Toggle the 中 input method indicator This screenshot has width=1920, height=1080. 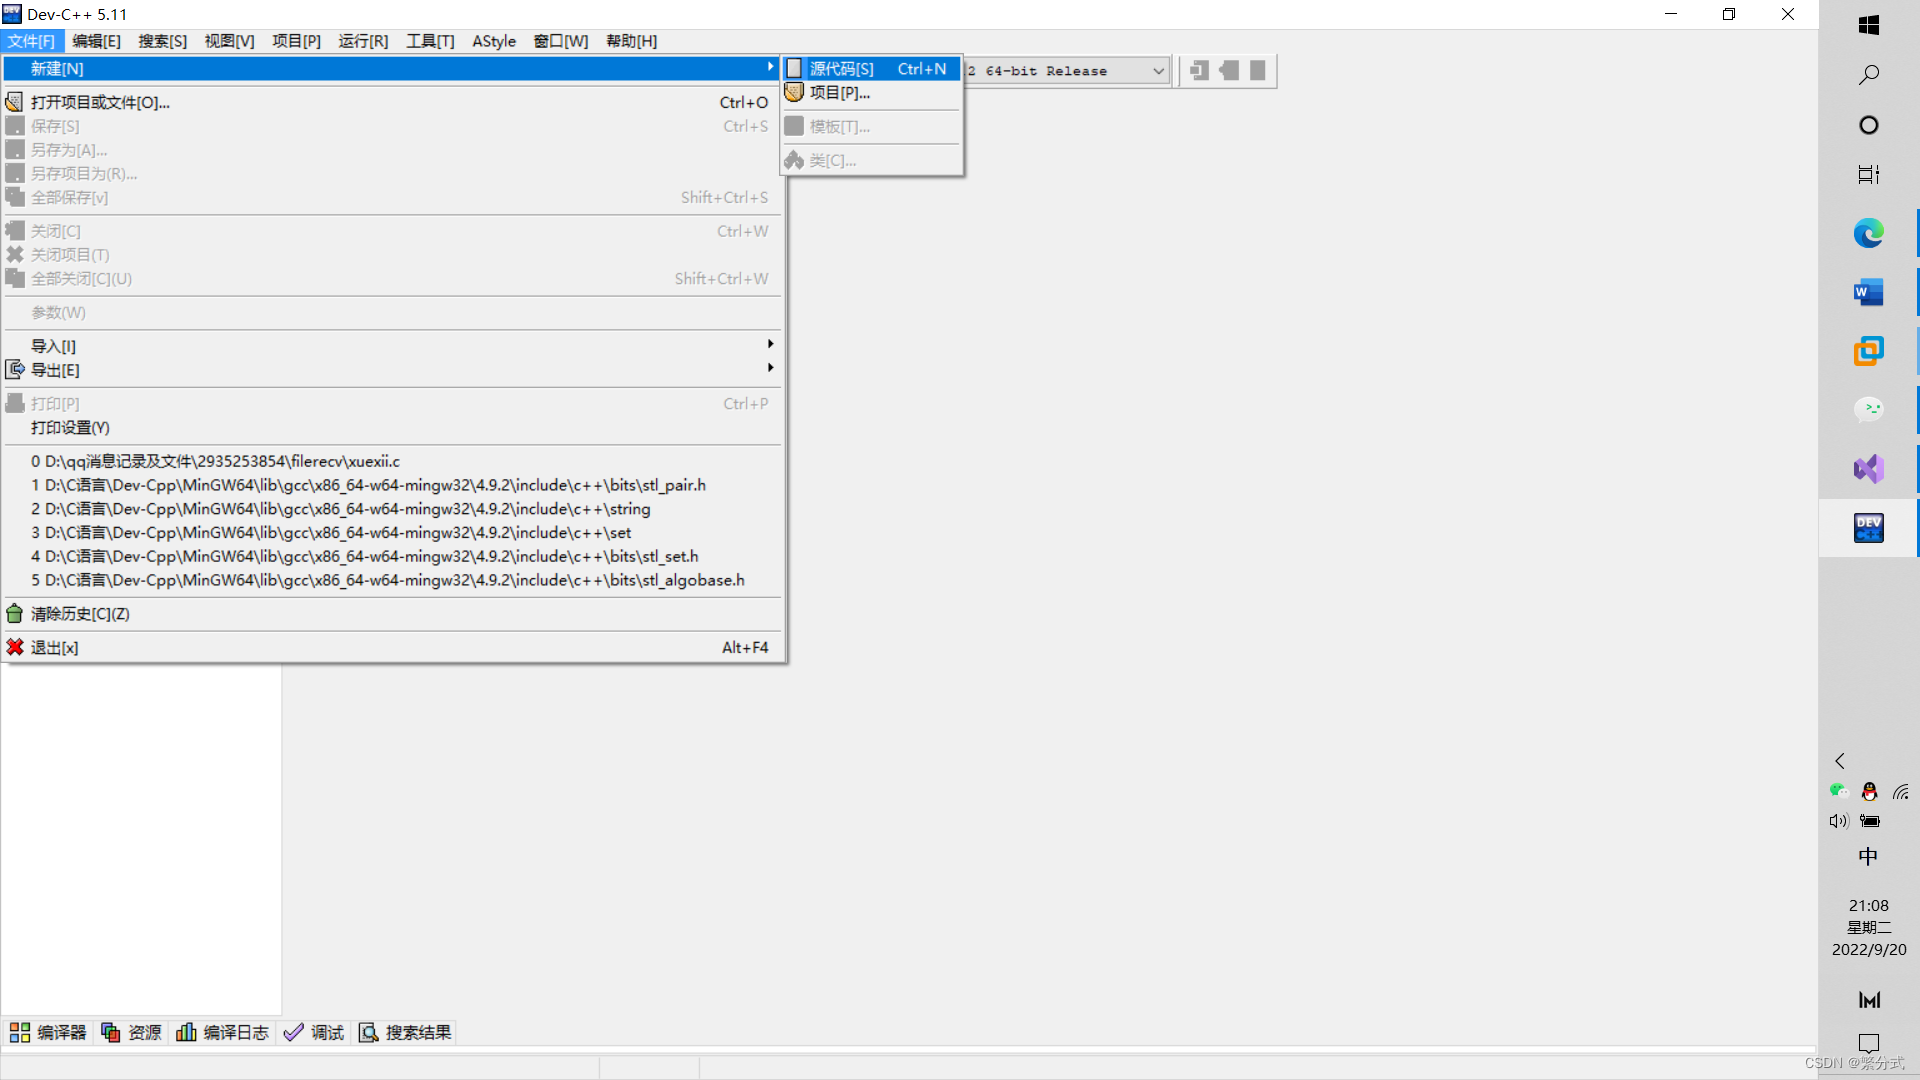(1868, 857)
